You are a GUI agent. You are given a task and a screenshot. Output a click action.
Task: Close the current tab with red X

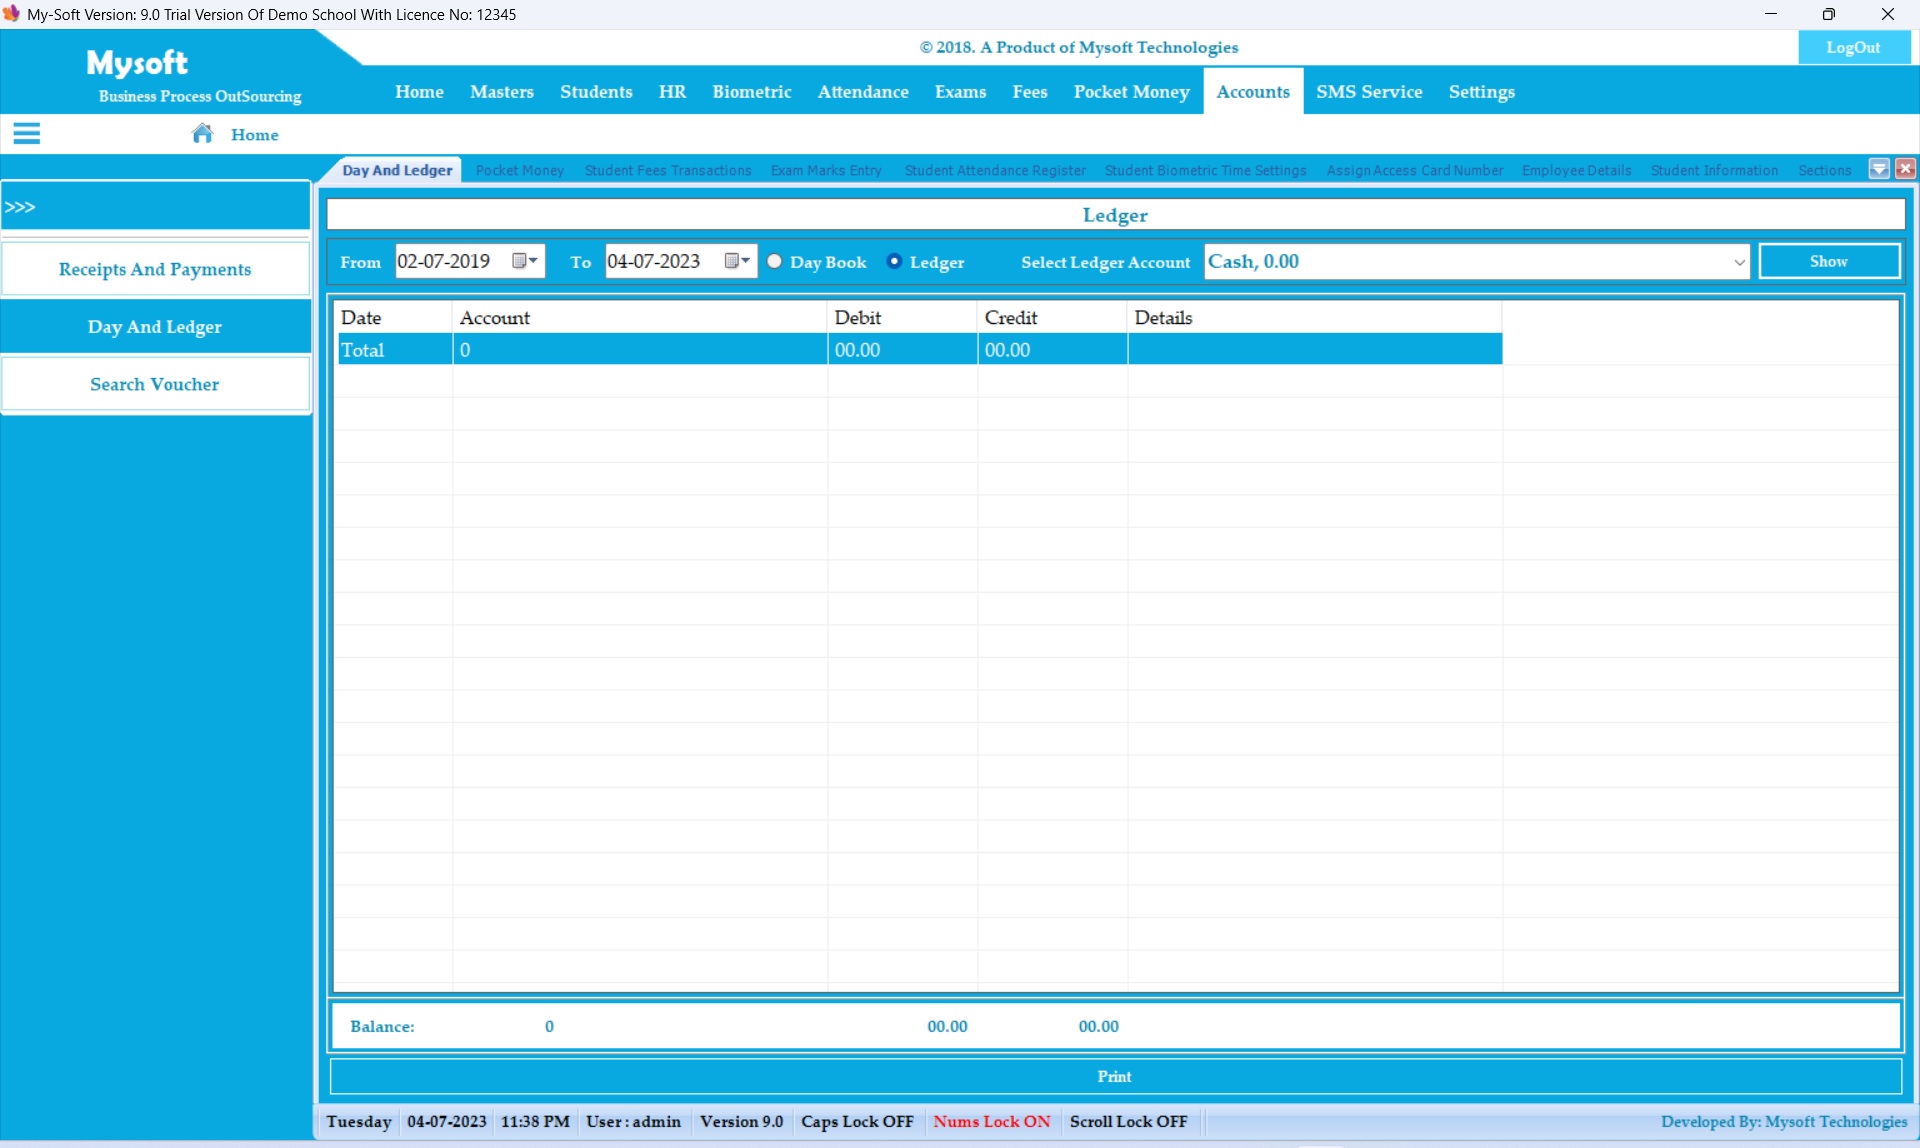tap(1905, 169)
